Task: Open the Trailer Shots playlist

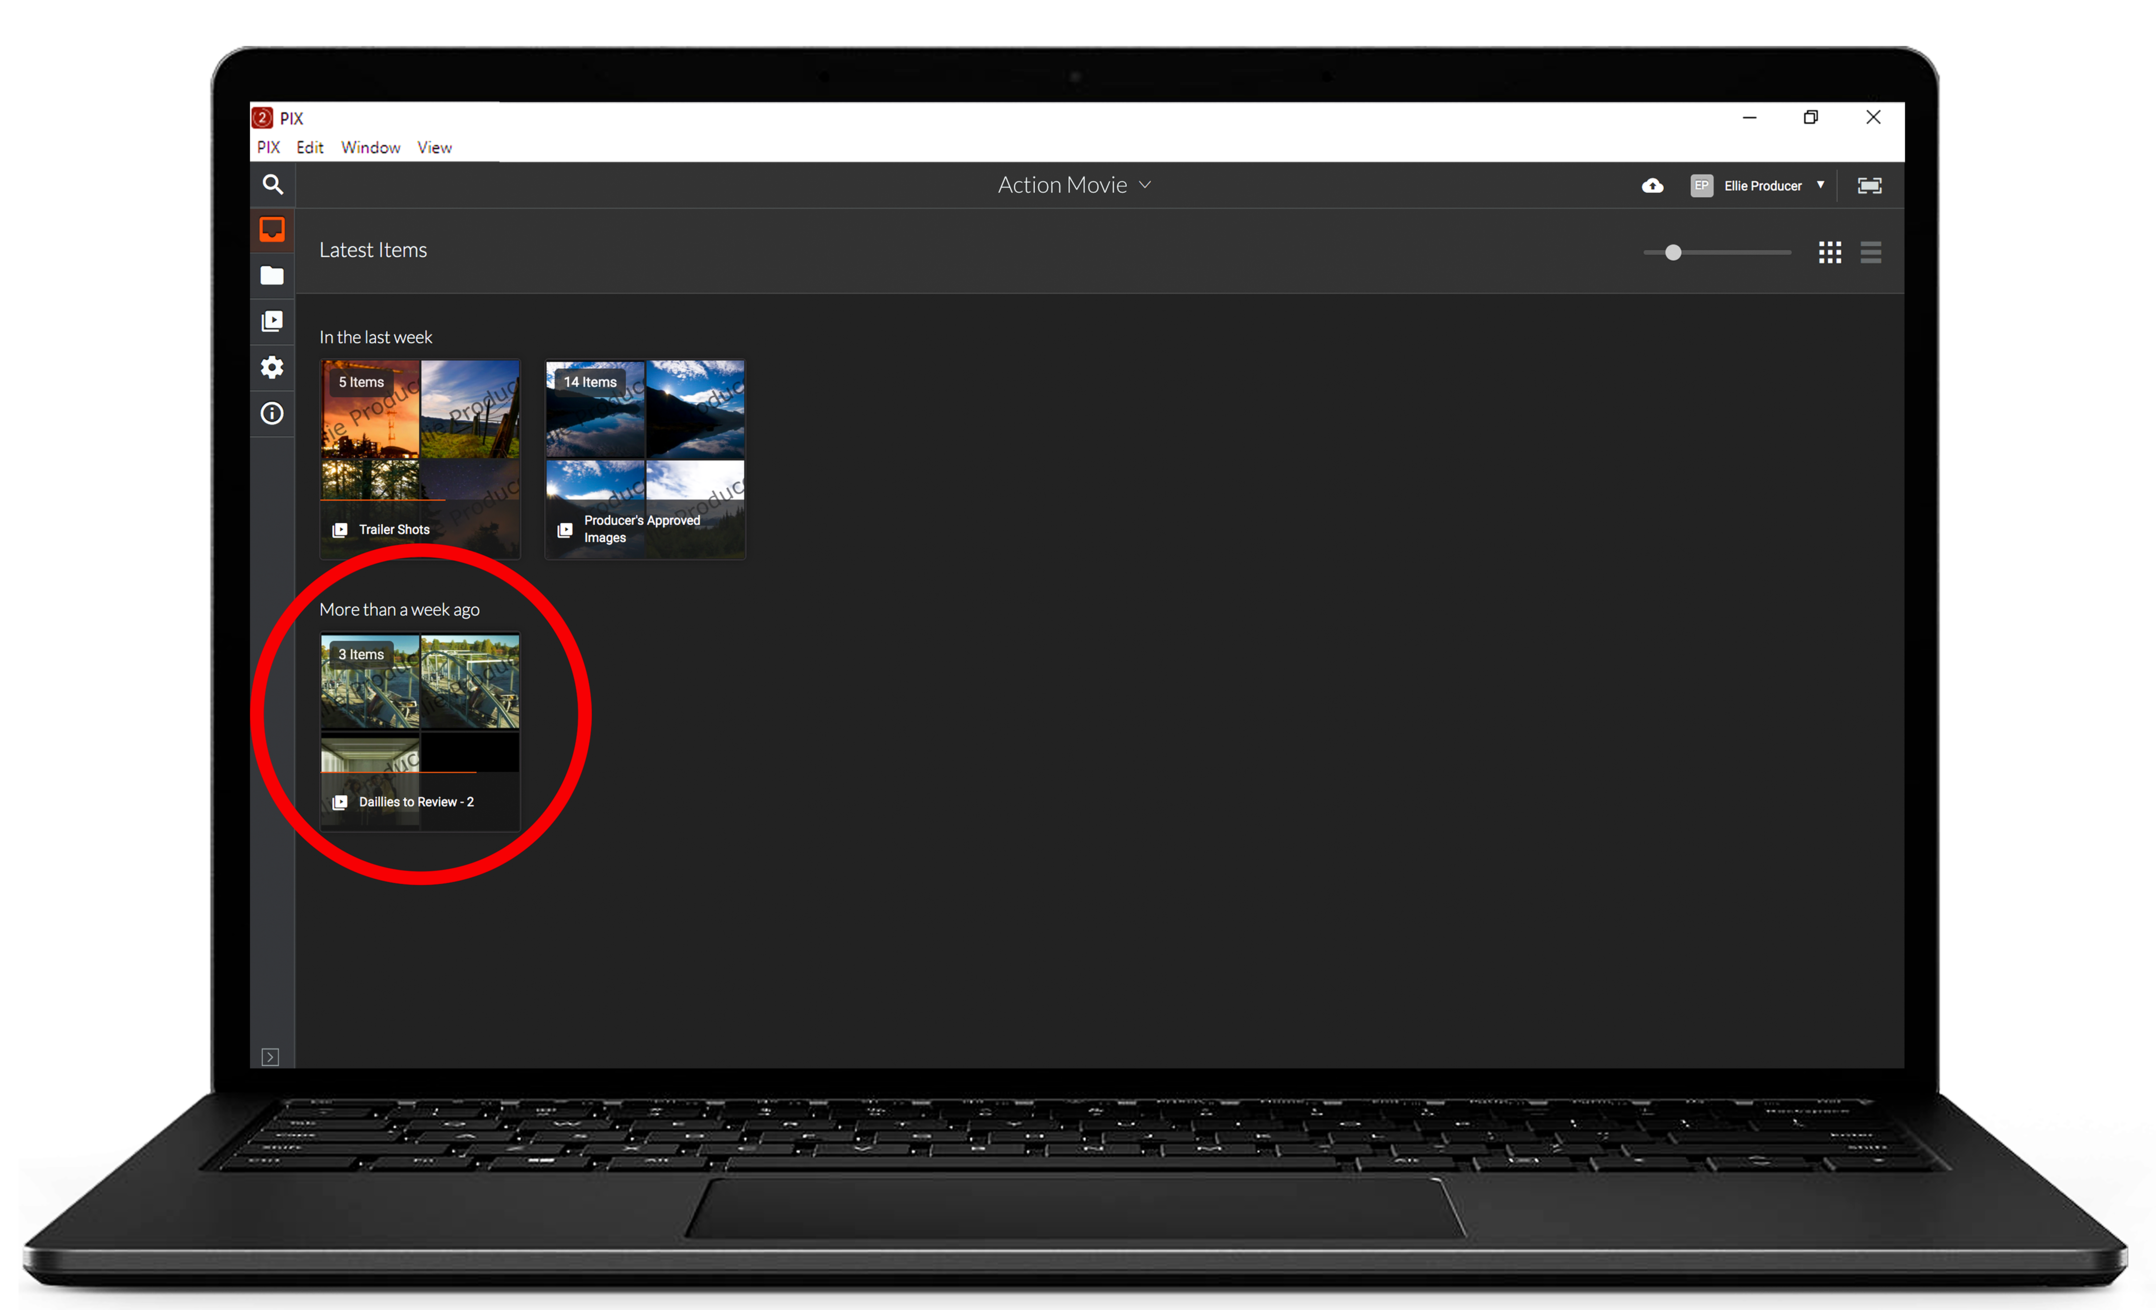Action: point(420,458)
